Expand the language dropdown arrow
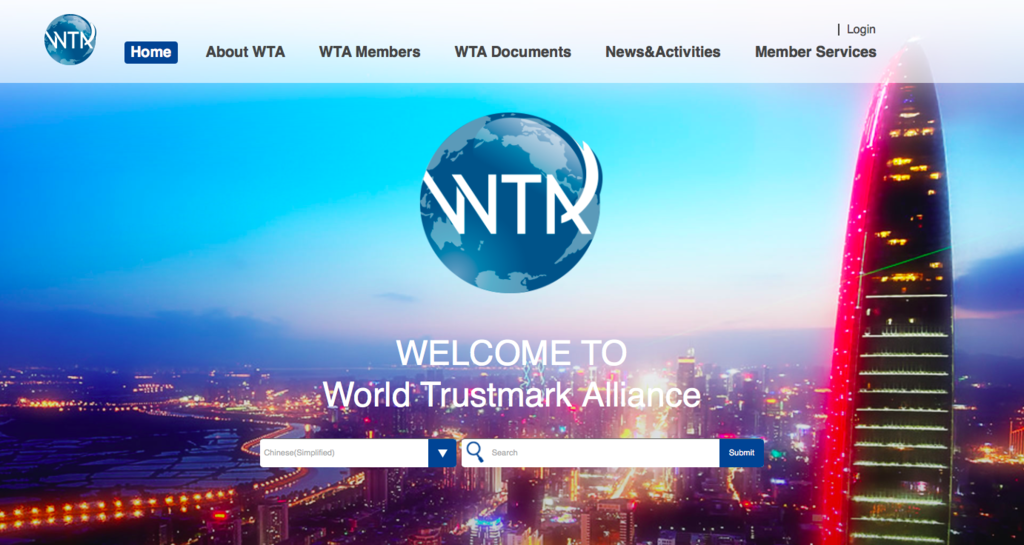The image size is (1024, 545). [442, 453]
